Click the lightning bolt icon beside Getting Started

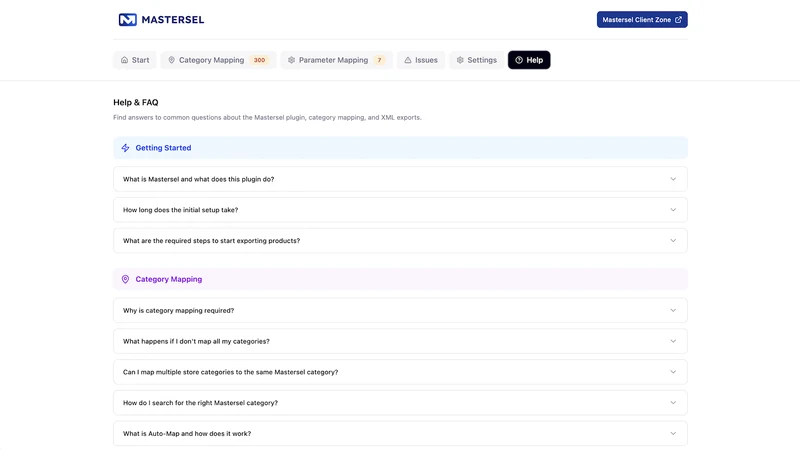(x=125, y=147)
